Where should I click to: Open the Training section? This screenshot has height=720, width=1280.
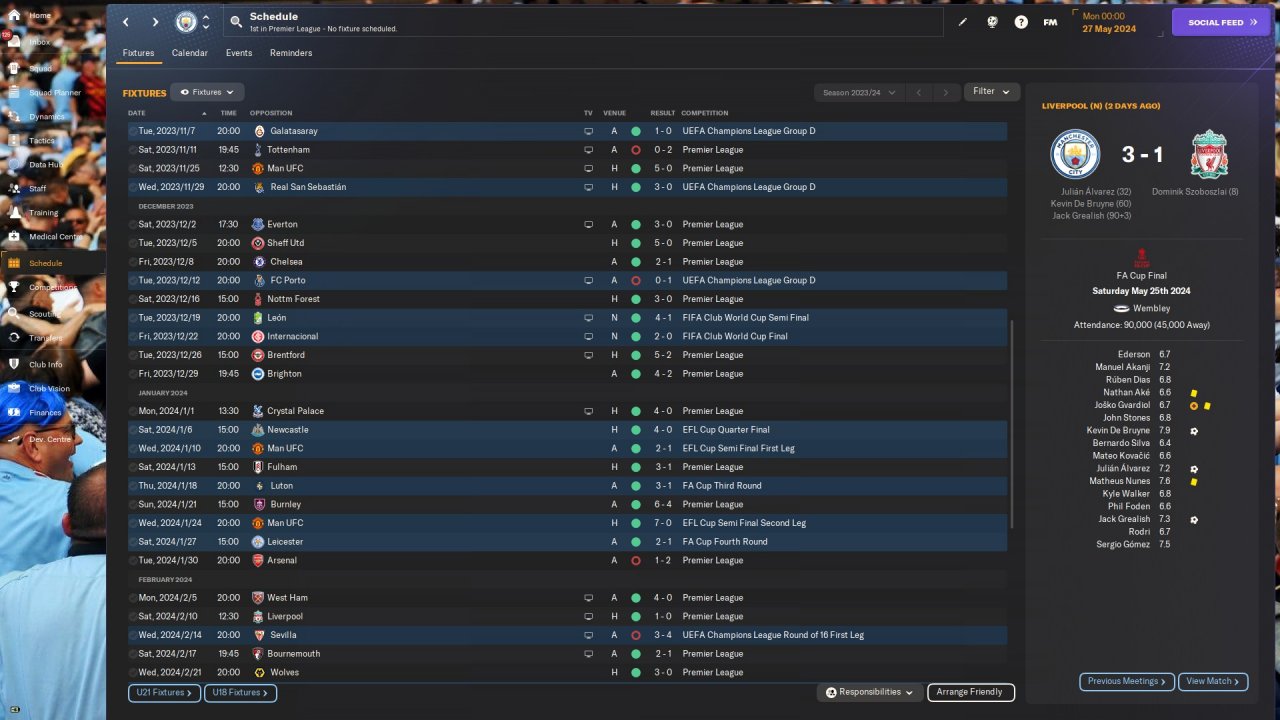tap(43, 213)
